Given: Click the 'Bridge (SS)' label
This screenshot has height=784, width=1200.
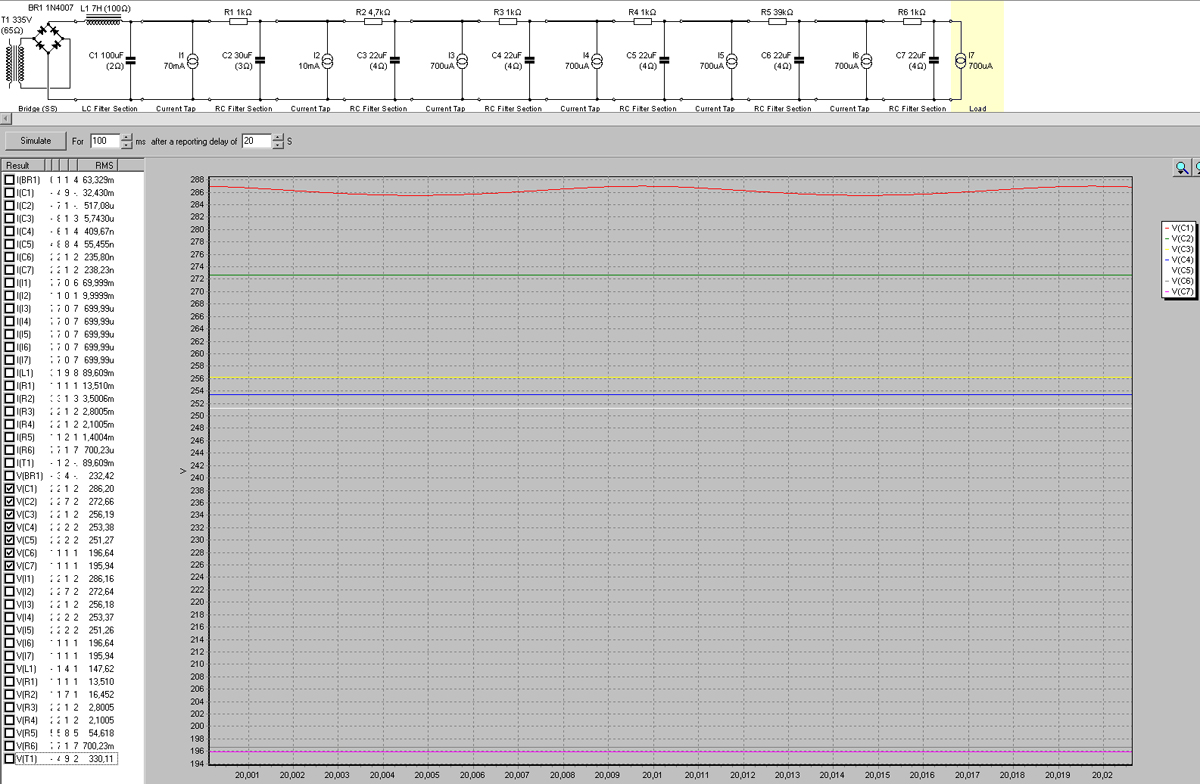Looking at the screenshot, I should tap(37, 108).
